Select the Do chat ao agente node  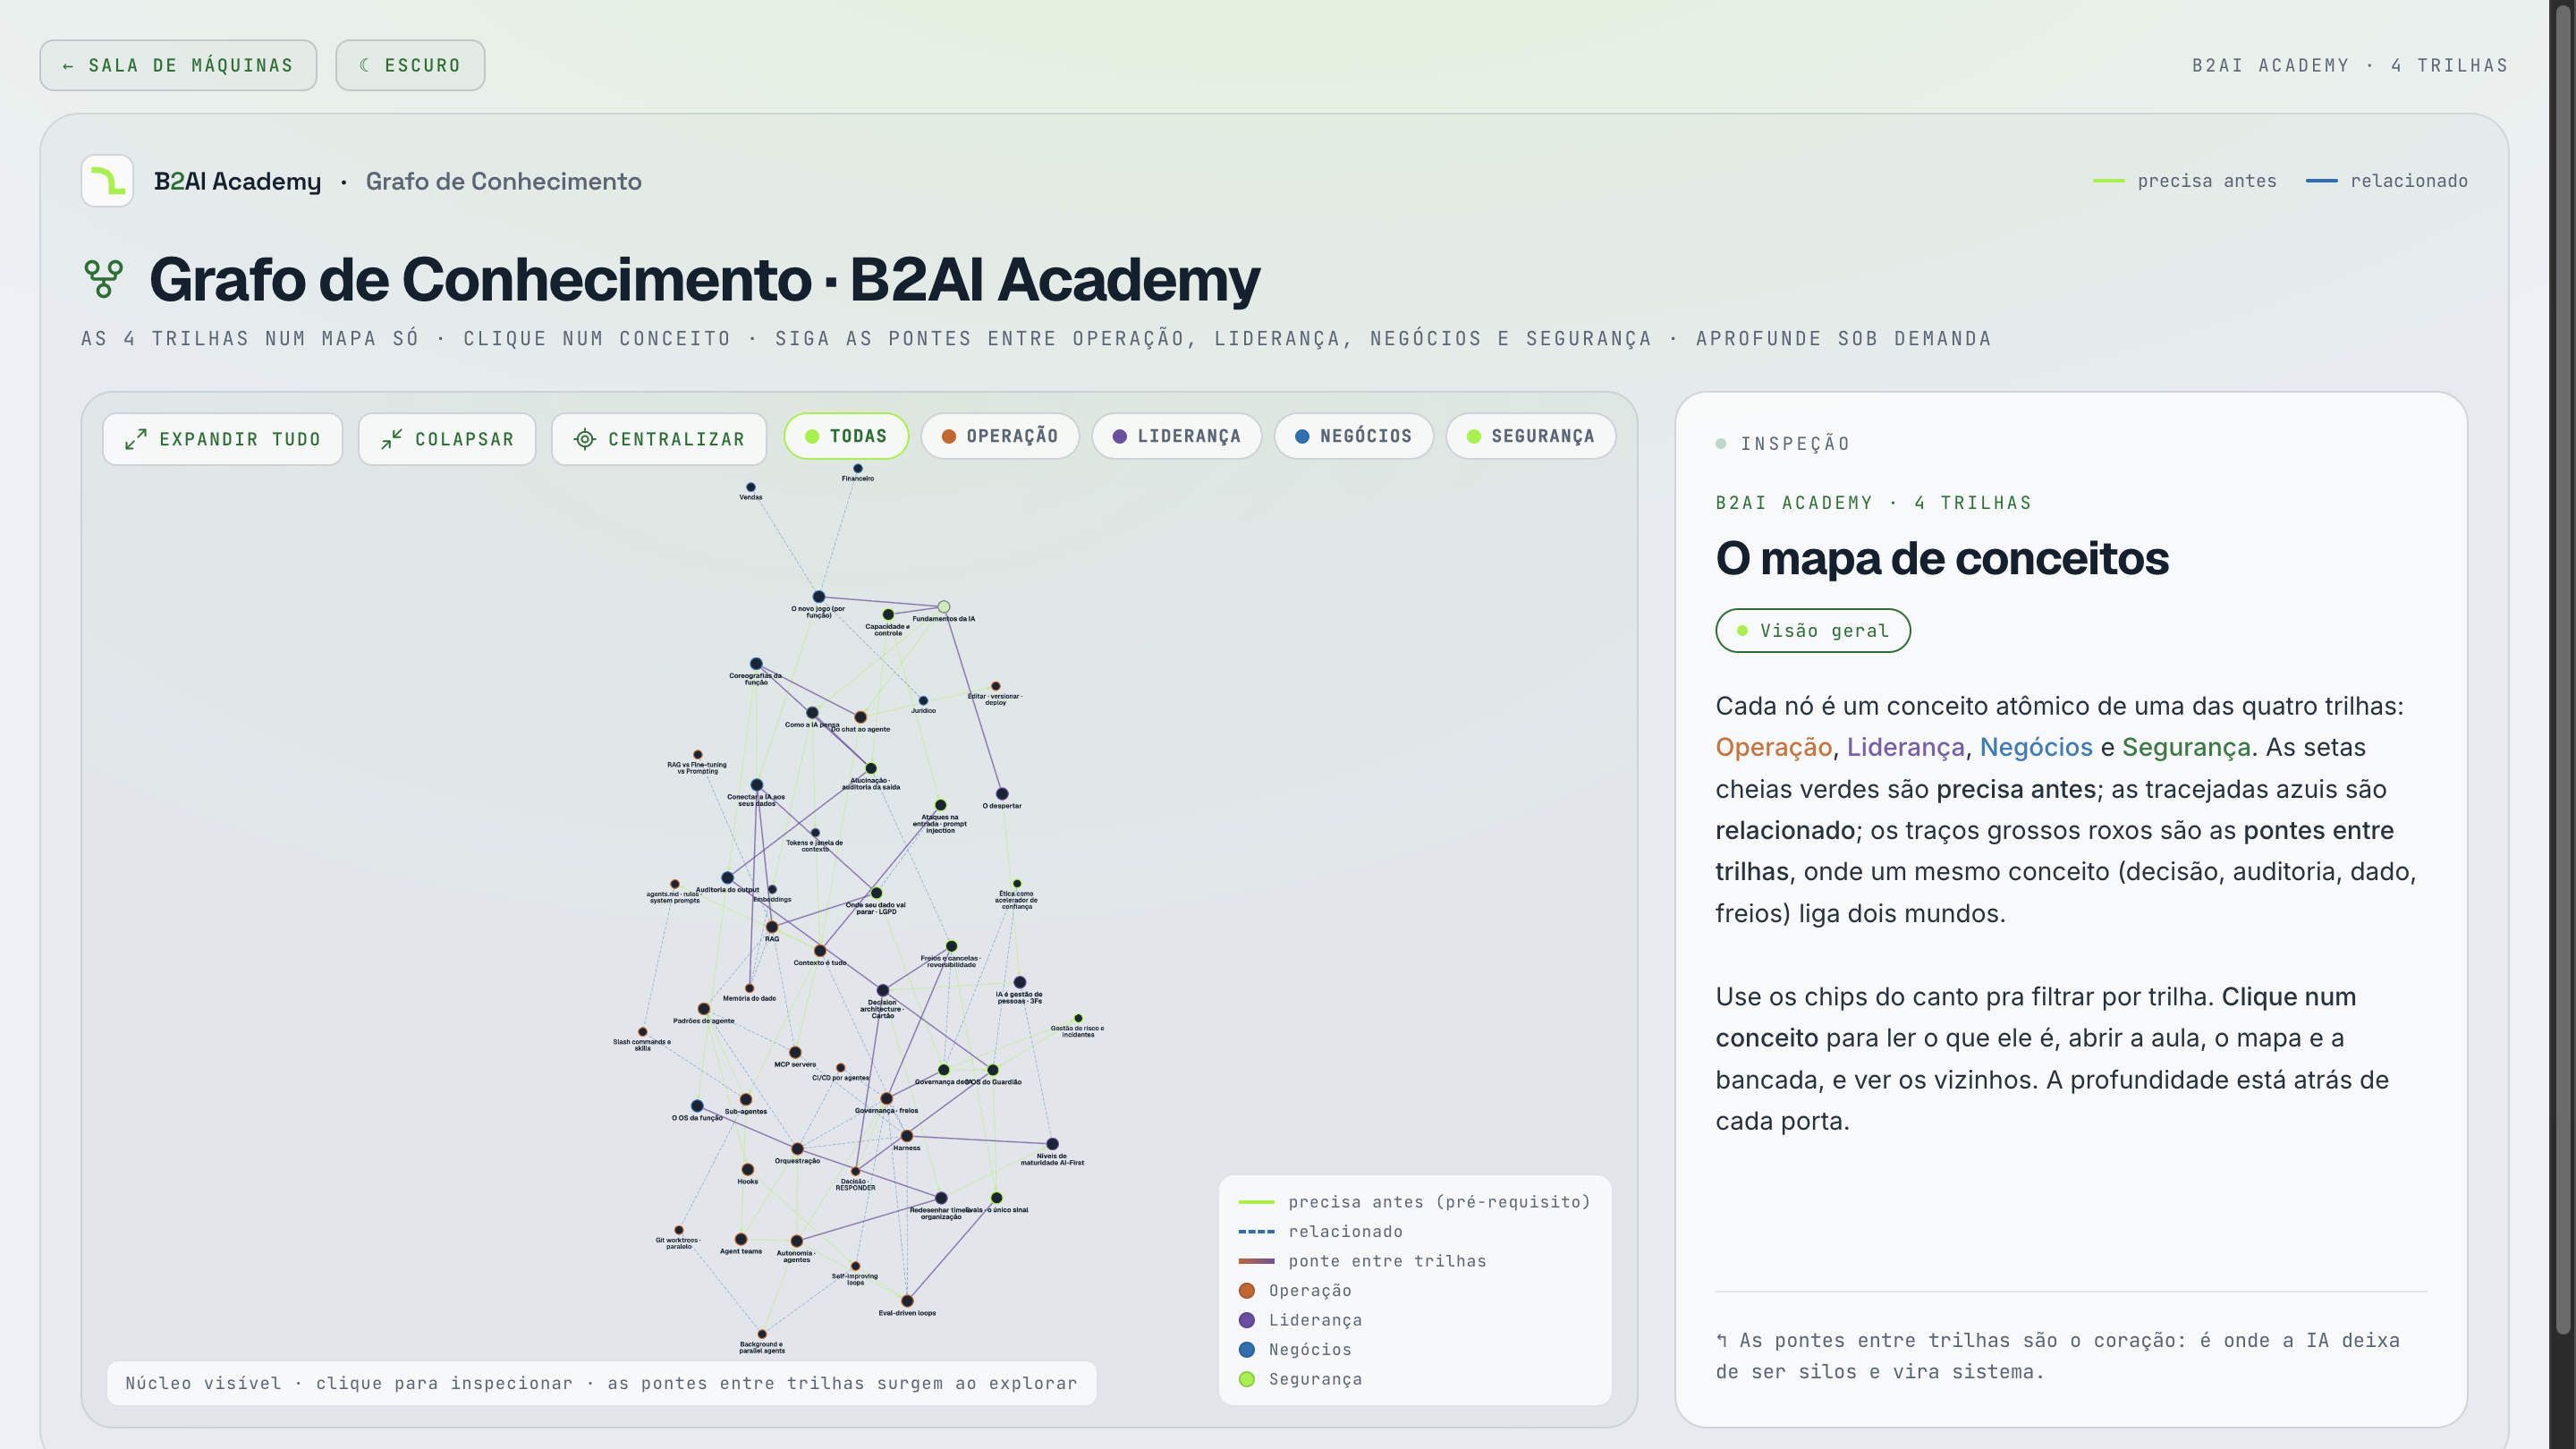(x=860, y=717)
